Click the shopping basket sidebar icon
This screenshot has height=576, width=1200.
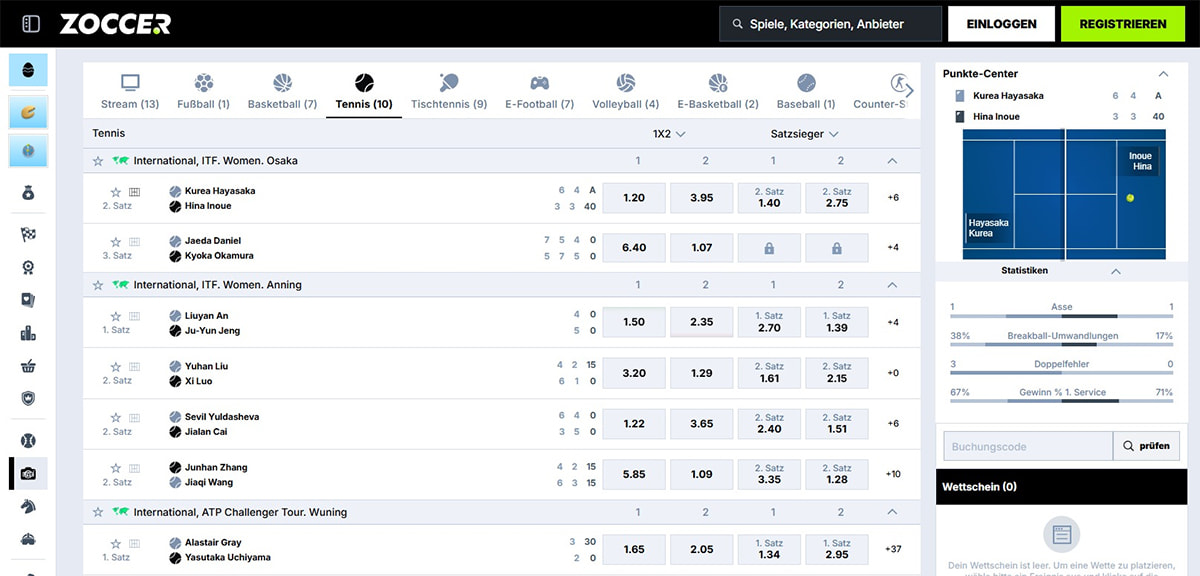[28, 367]
